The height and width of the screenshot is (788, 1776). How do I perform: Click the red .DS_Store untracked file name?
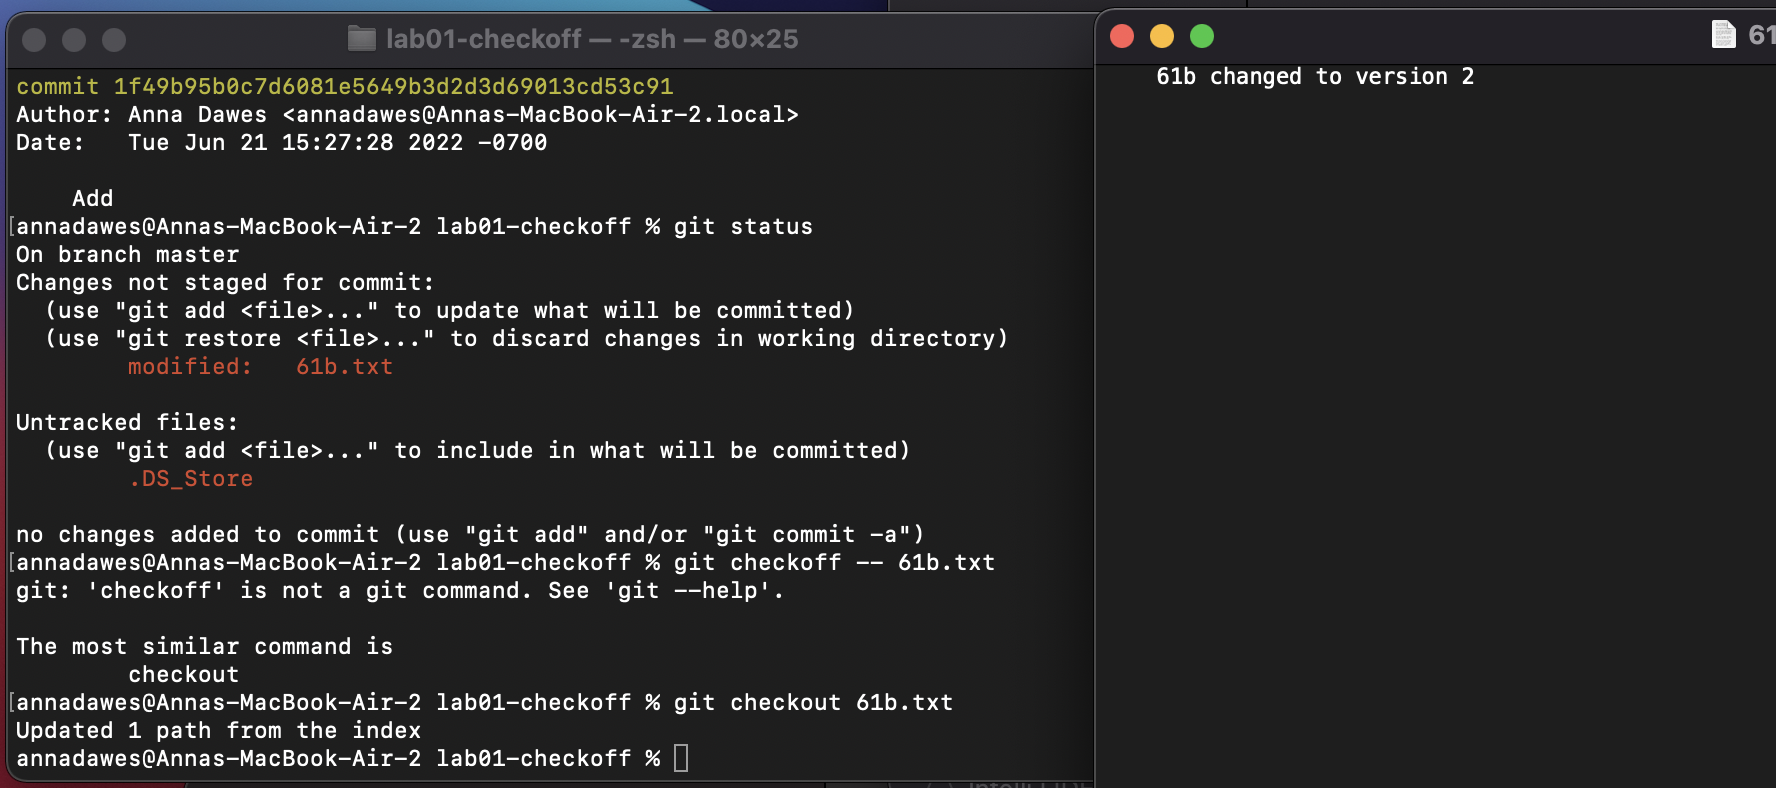coord(190,479)
